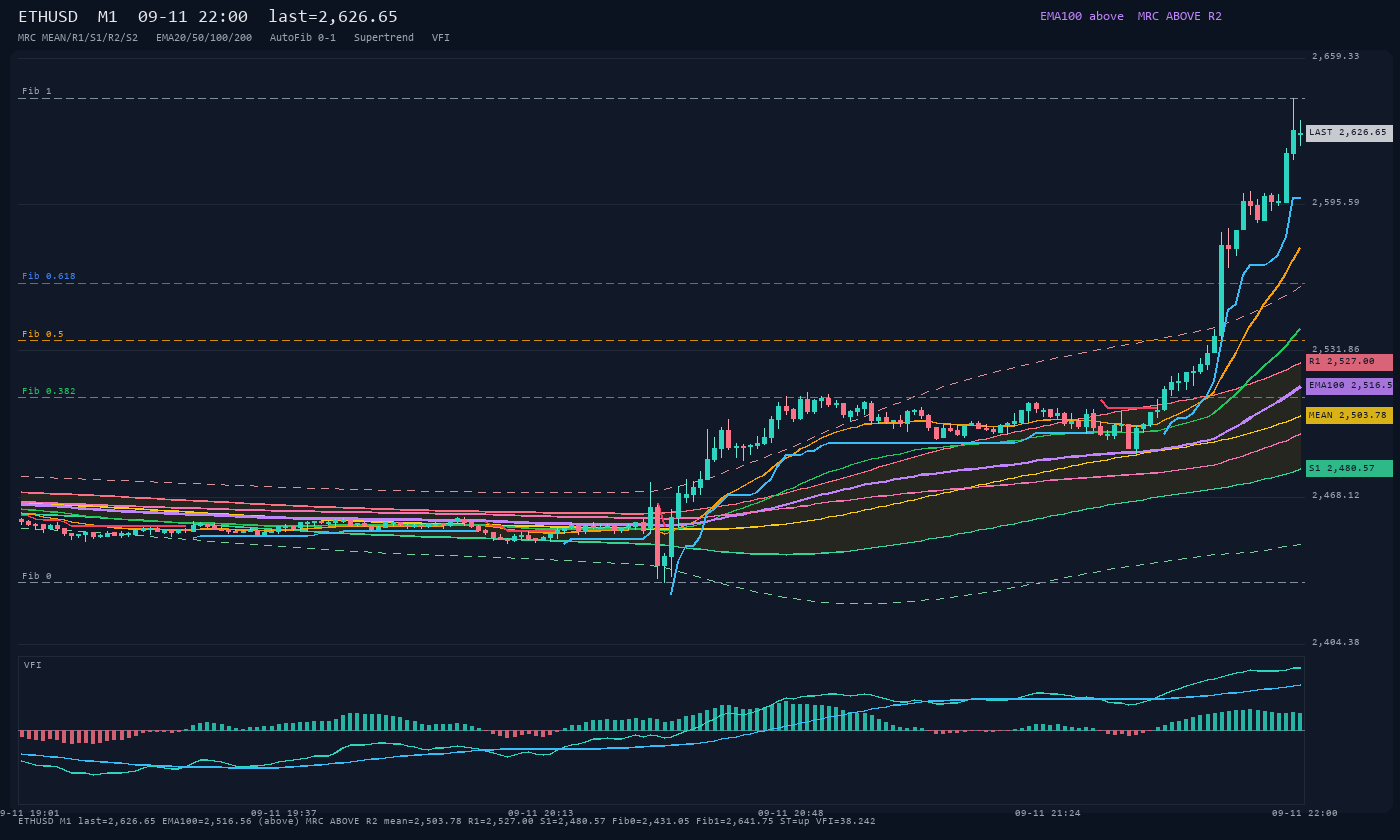Click the 'AutoFib 0-1' indicator legend

tap(303, 37)
